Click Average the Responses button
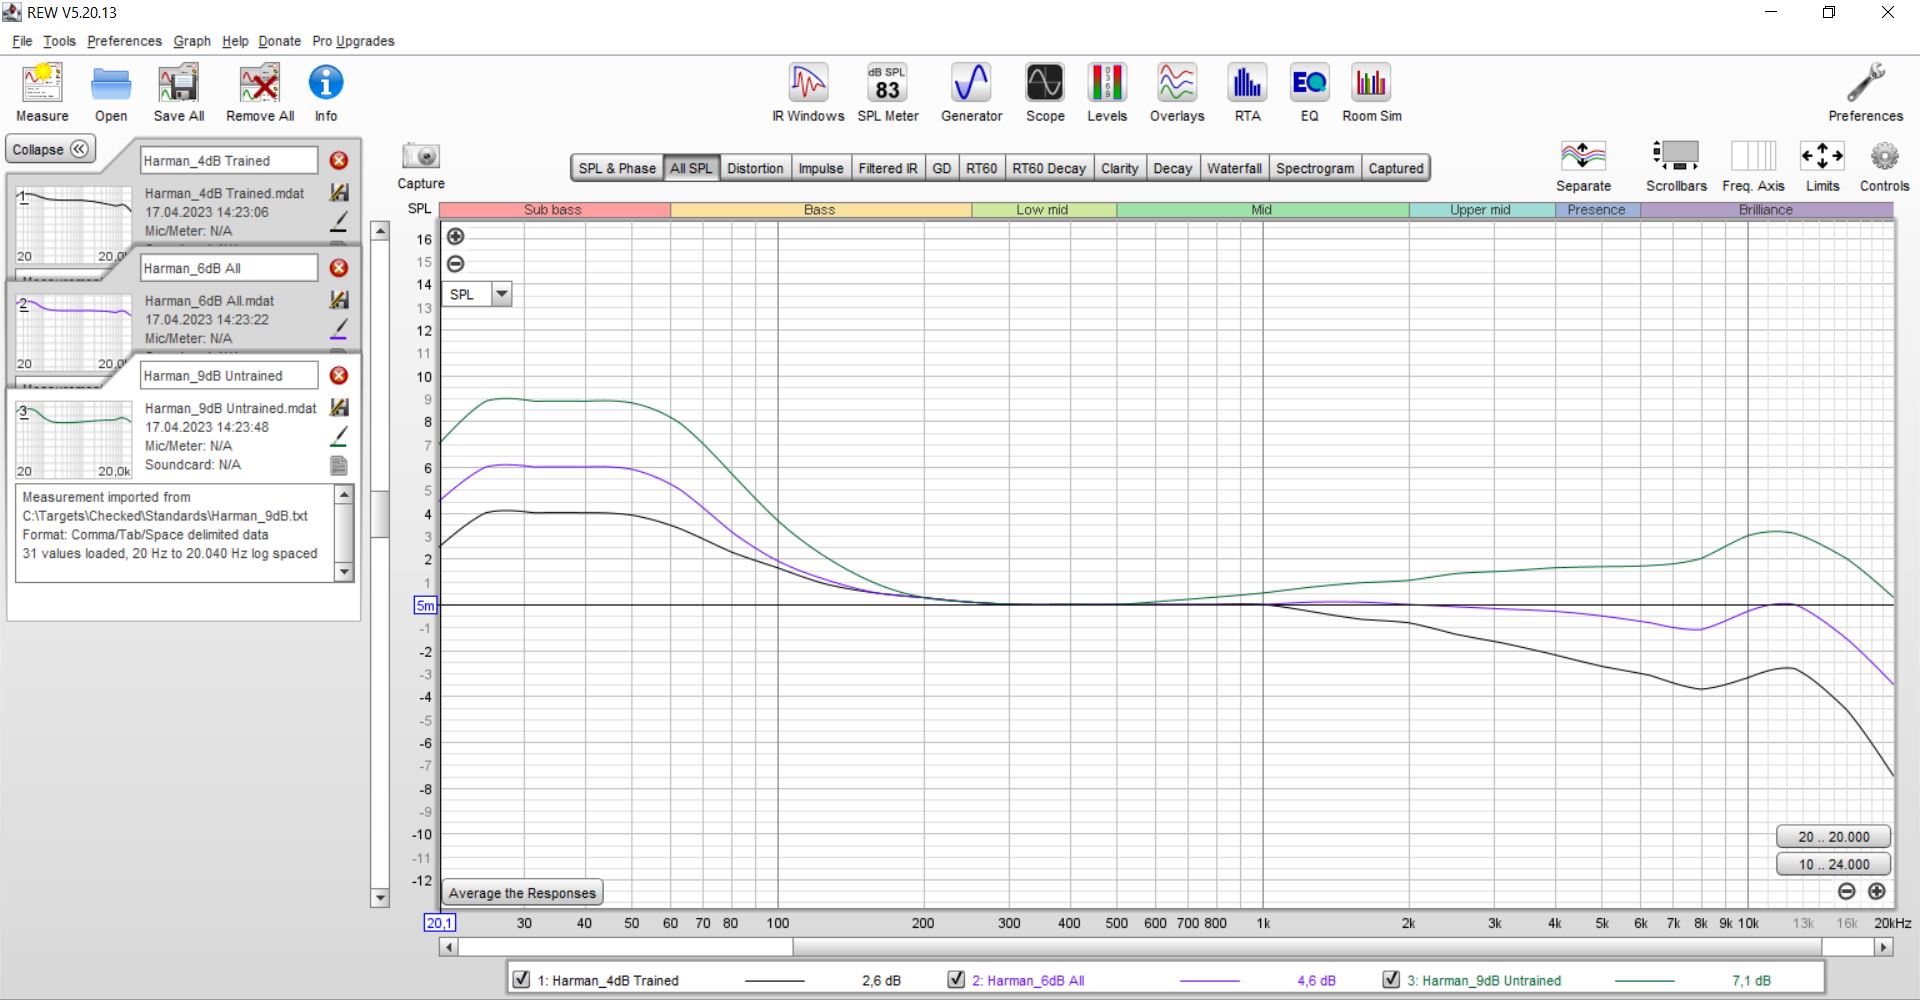The image size is (1920, 1000). 522,893
